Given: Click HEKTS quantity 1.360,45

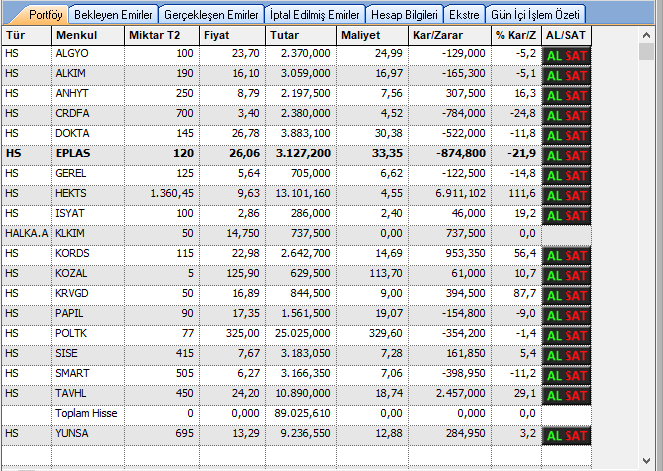Looking at the screenshot, I should click(x=172, y=194).
